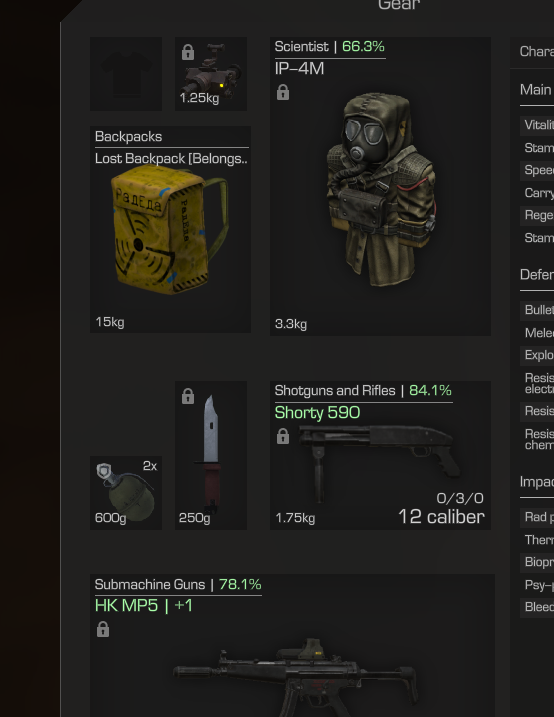Select the bayonet knife slot
Image resolution: width=554 pixels, height=717 pixels.
click(x=211, y=455)
